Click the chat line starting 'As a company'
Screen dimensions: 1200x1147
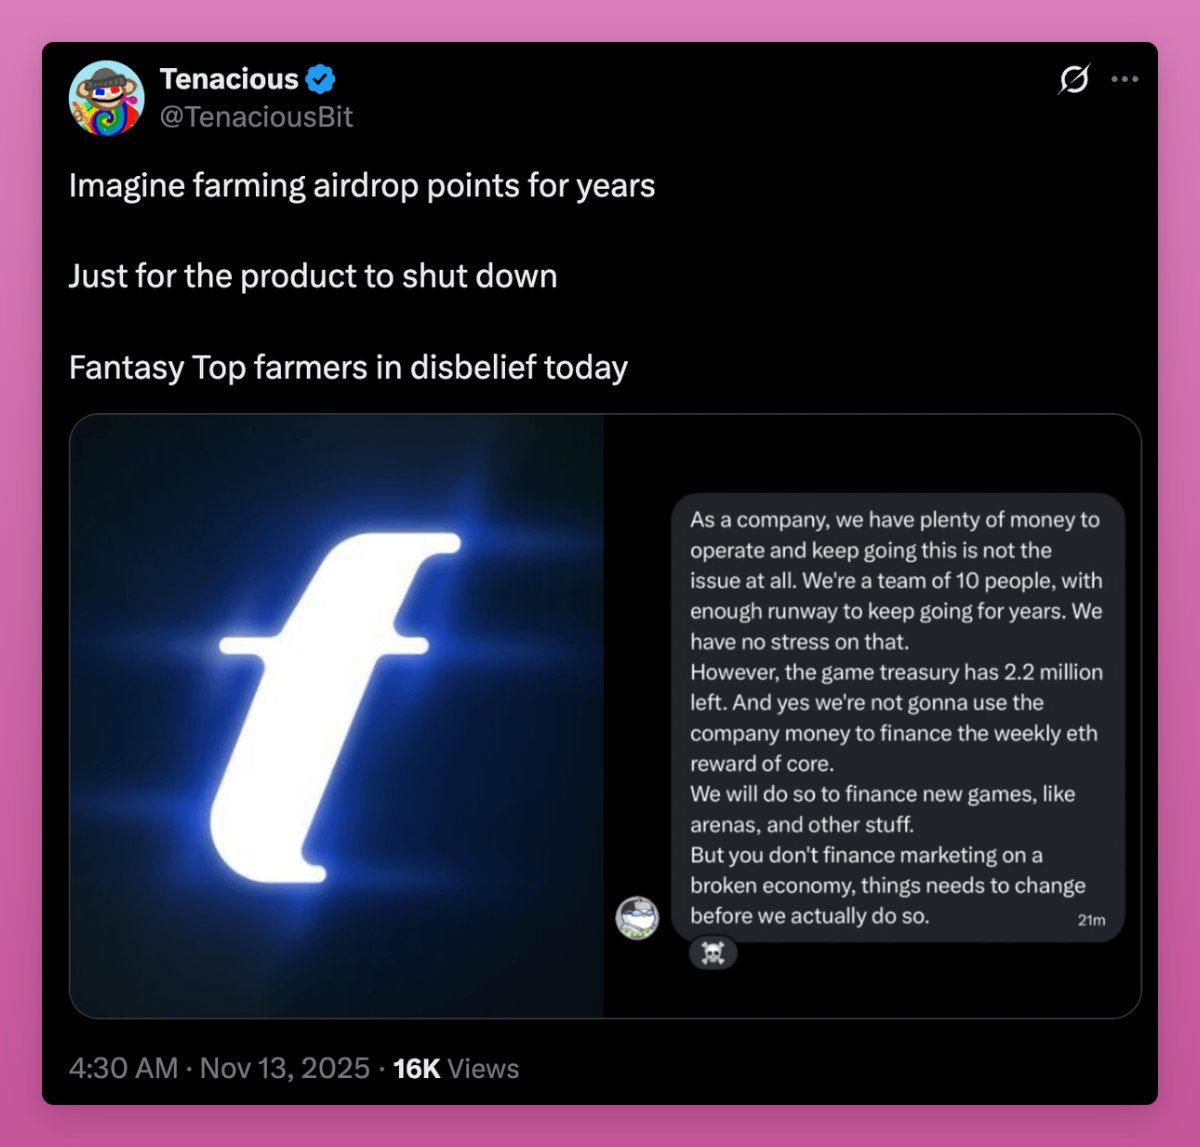tap(894, 520)
